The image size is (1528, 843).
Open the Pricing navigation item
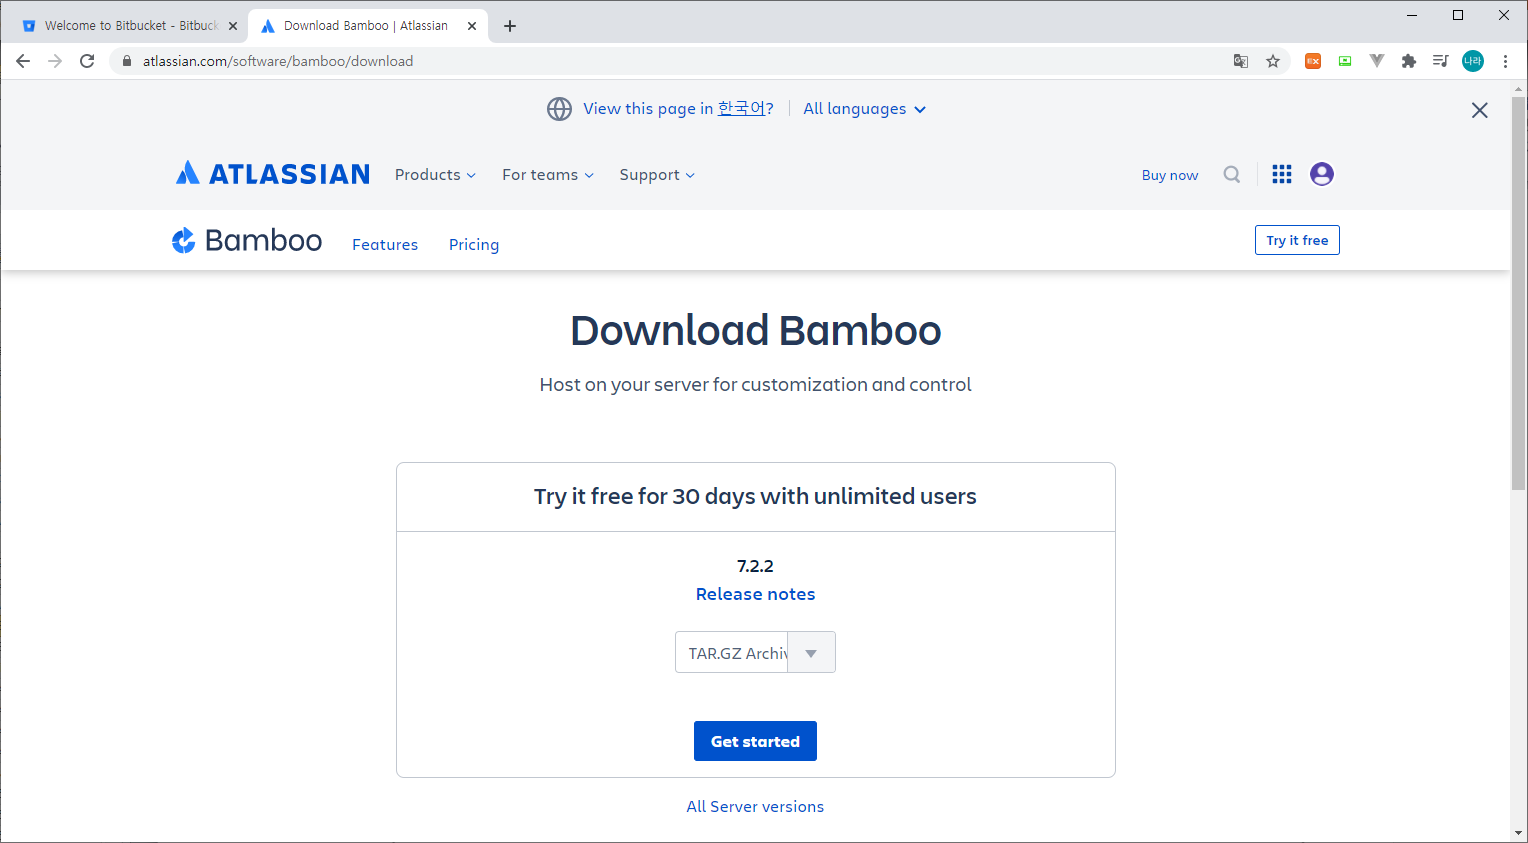click(473, 244)
